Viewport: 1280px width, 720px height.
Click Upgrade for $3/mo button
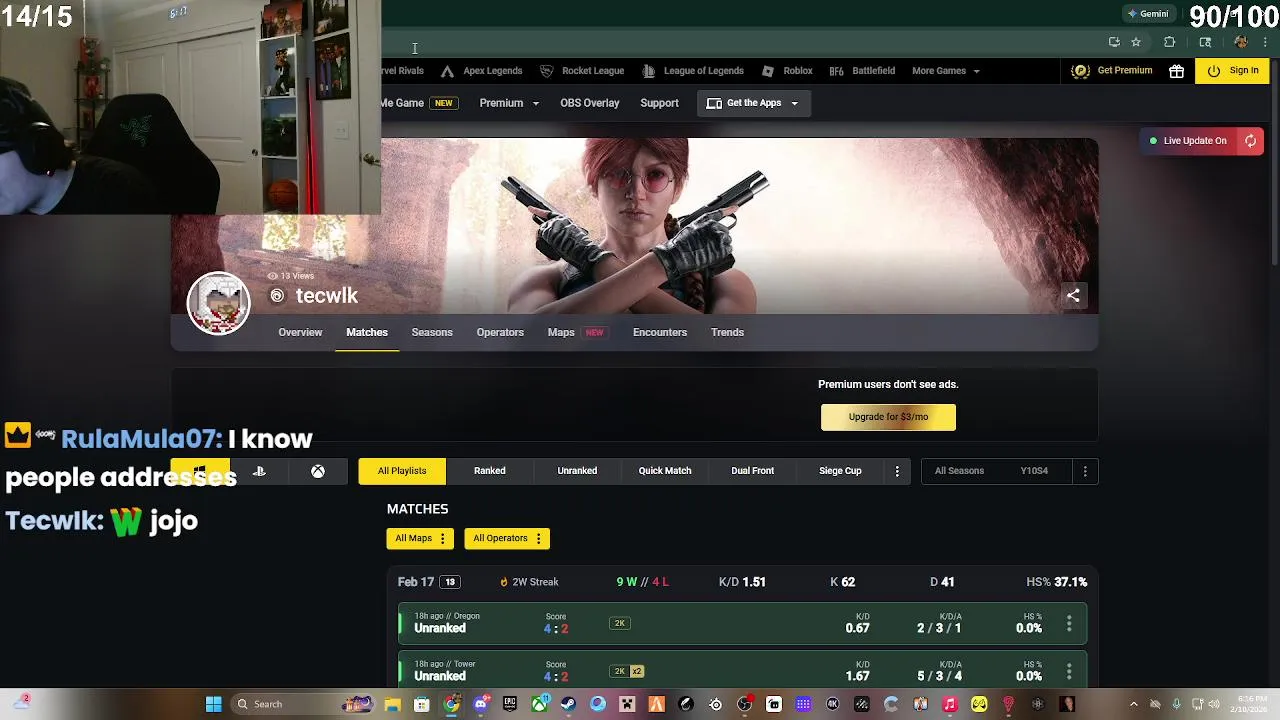point(888,417)
